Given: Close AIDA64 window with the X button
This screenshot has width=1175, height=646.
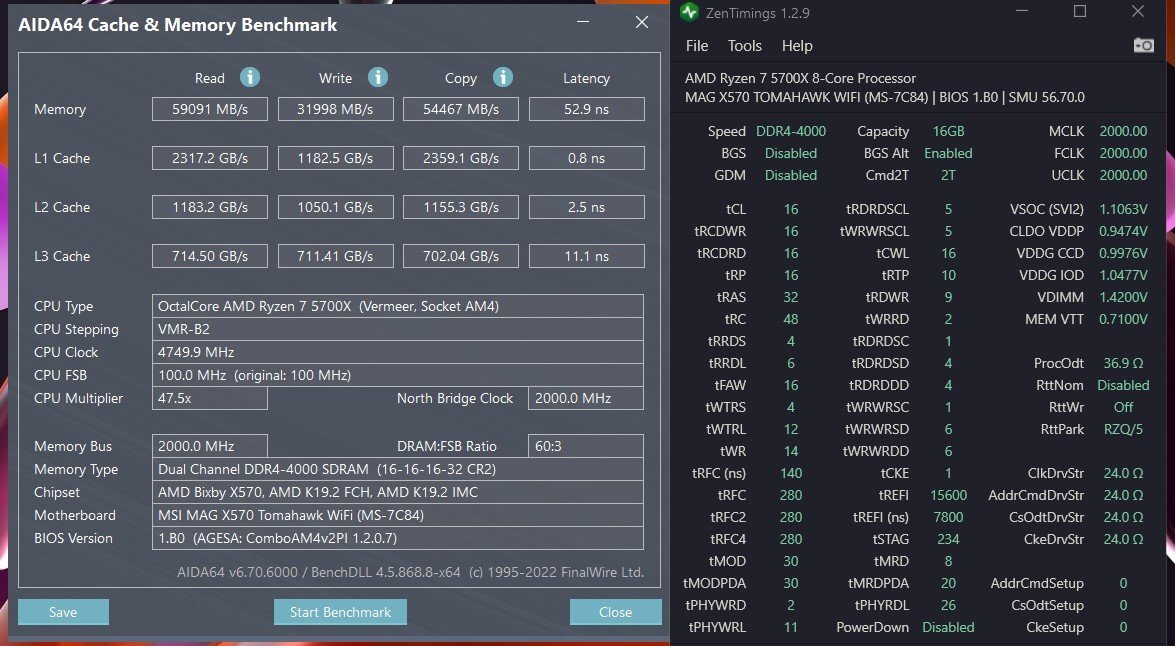Looking at the screenshot, I should coord(641,22).
